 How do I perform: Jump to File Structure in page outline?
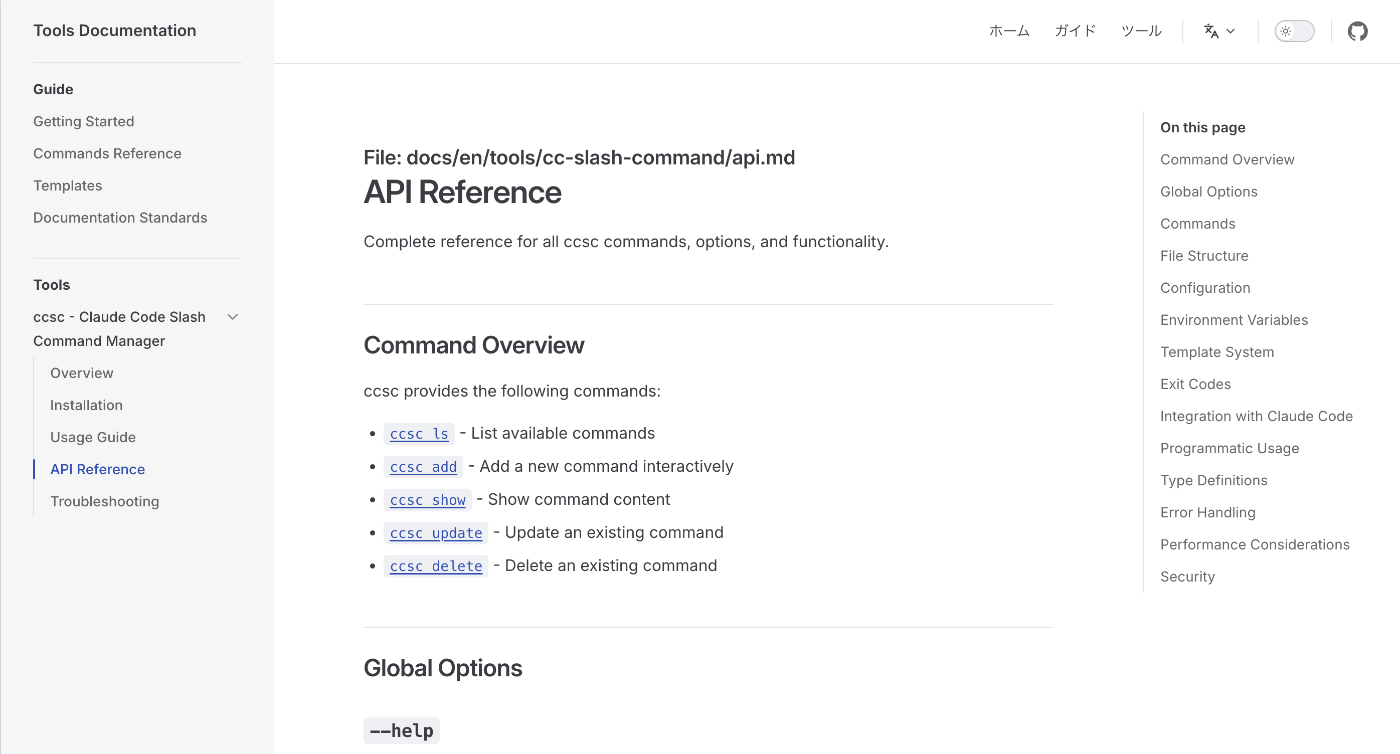[1204, 255]
